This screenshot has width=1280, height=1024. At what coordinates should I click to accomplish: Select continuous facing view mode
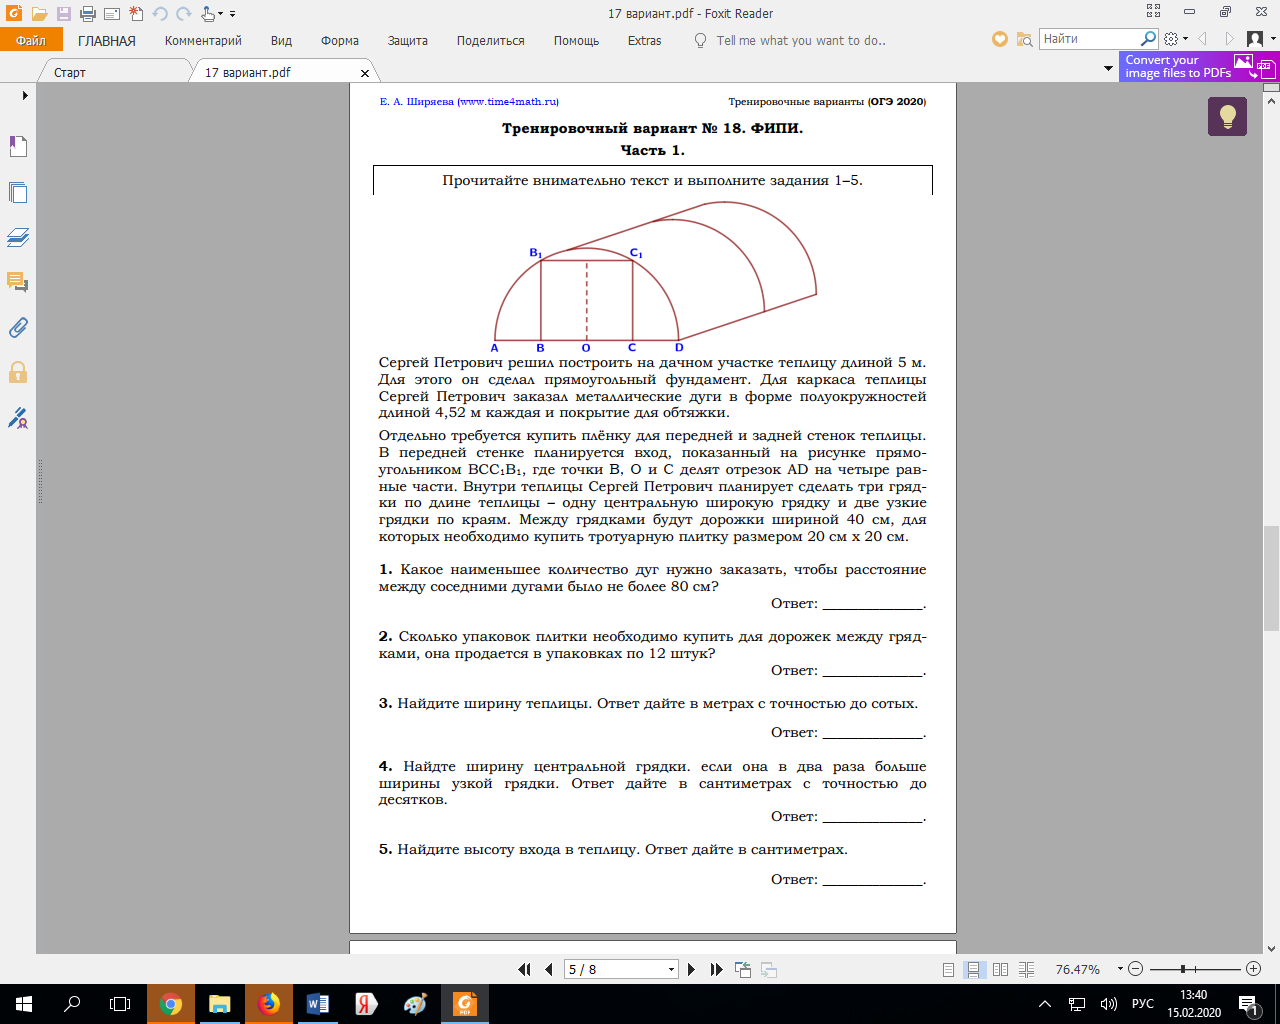[x=1027, y=970]
